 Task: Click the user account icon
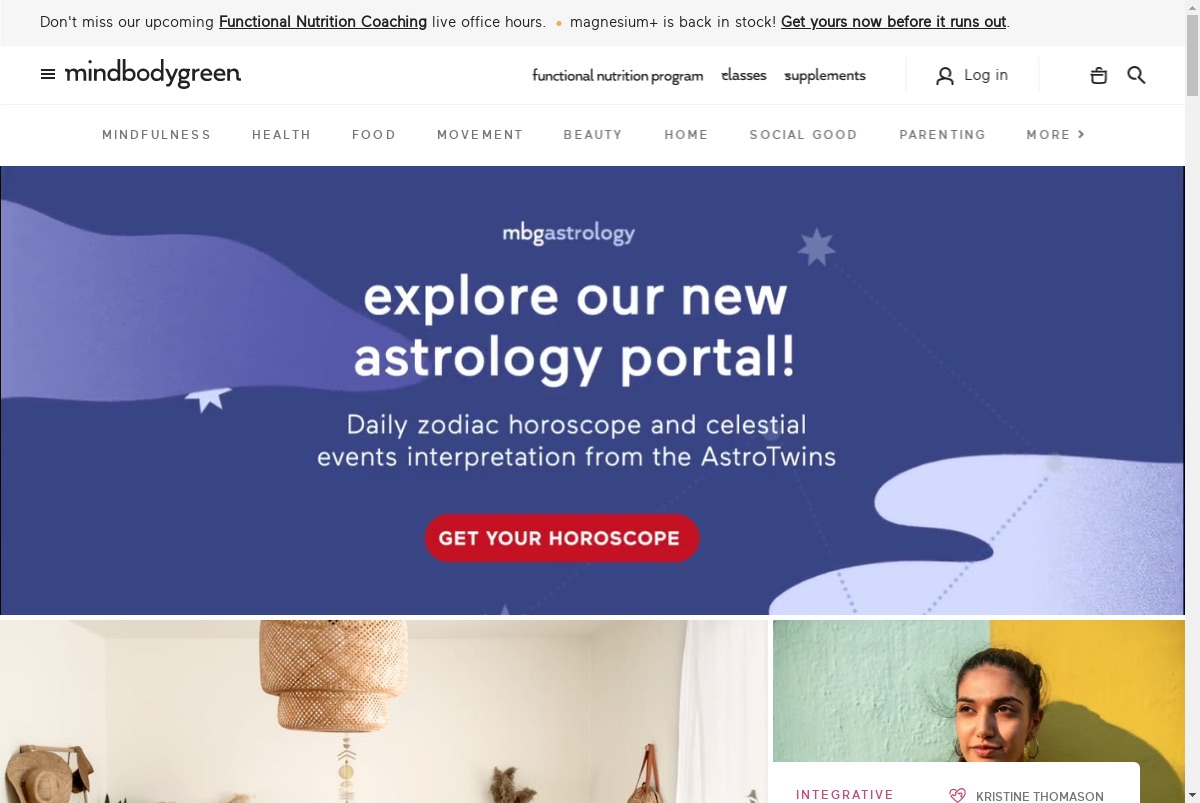[945, 76]
